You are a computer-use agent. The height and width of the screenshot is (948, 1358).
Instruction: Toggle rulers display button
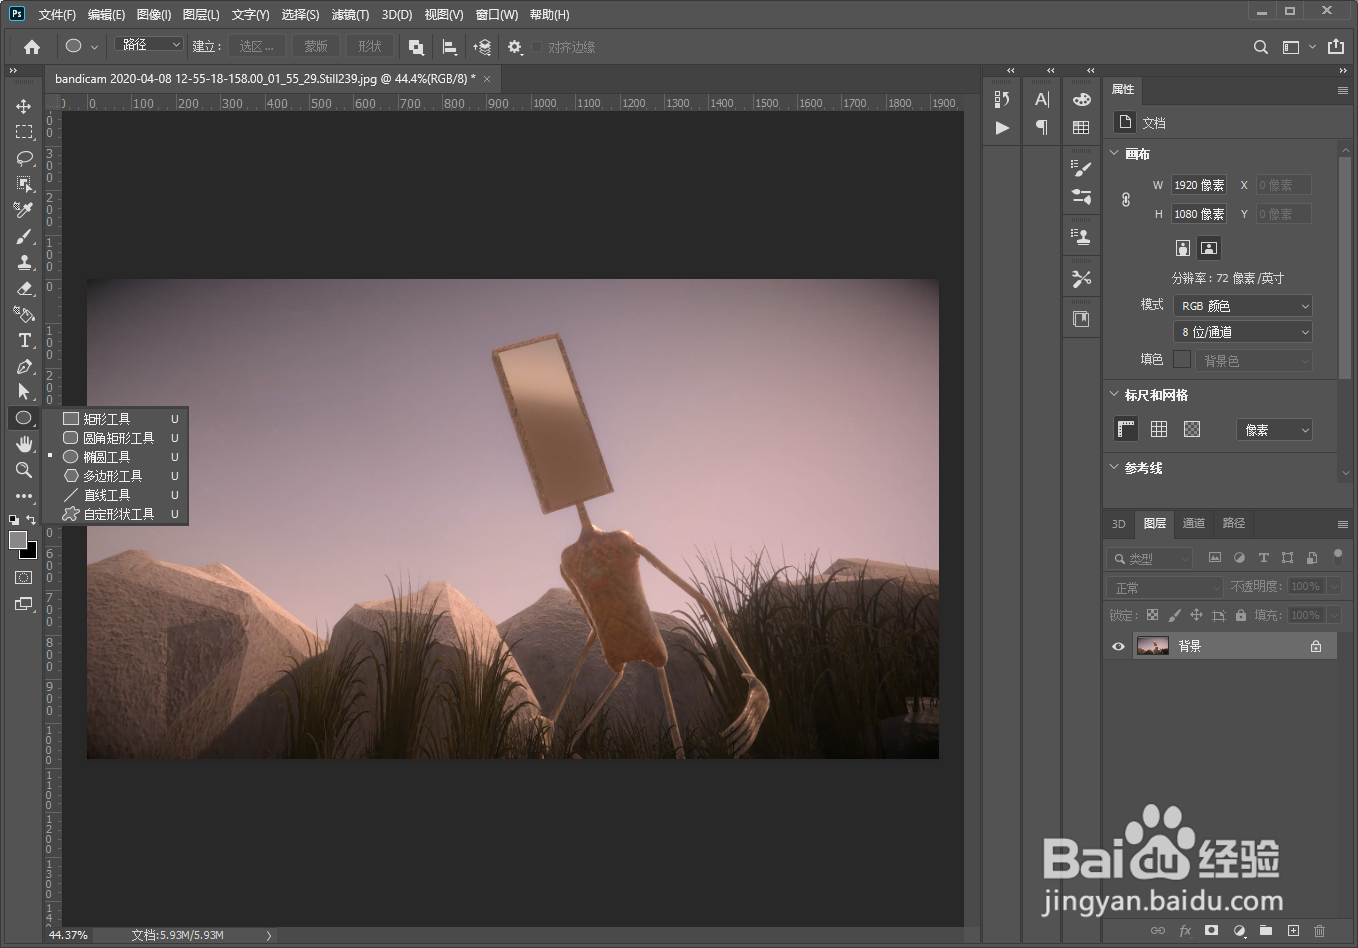coord(1126,429)
